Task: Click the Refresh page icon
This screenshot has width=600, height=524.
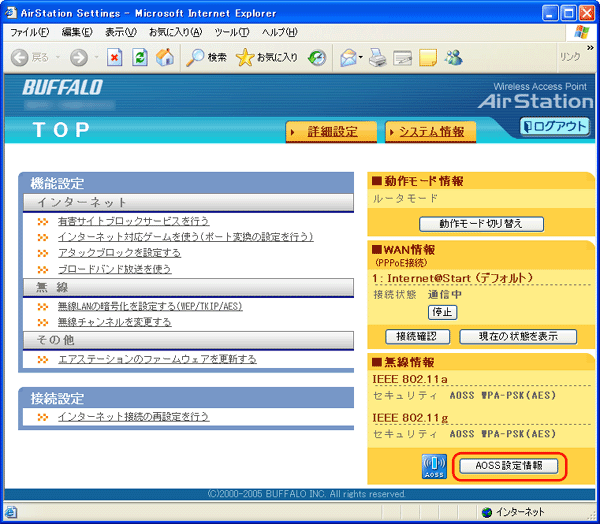Action: pyautogui.click(x=140, y=58)
